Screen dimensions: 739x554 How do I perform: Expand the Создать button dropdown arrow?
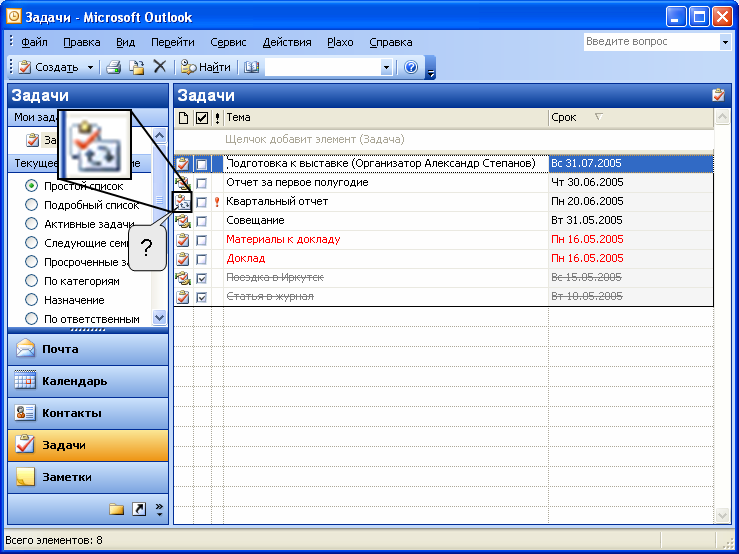(x=90, y=67)
